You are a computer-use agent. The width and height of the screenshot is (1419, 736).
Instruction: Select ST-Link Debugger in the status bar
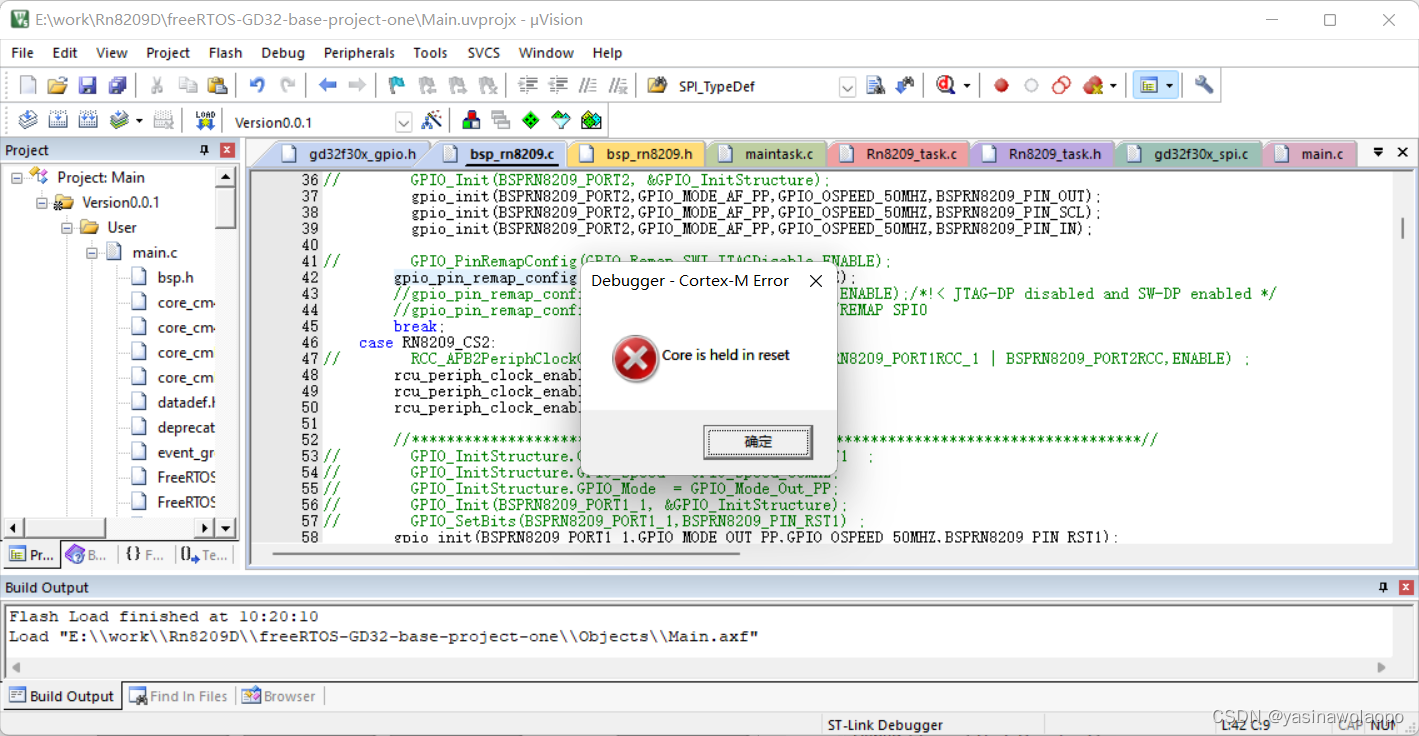[884, 724]
